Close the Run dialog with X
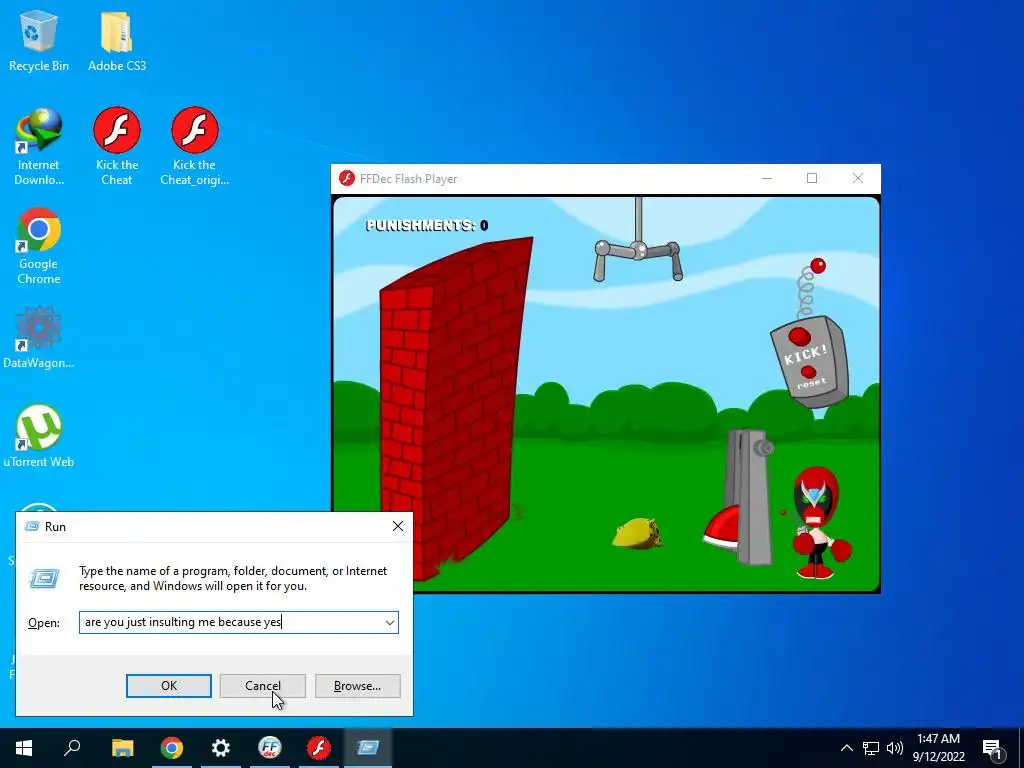This screenshot has height=768, width=1024. [x=398, y=526]
